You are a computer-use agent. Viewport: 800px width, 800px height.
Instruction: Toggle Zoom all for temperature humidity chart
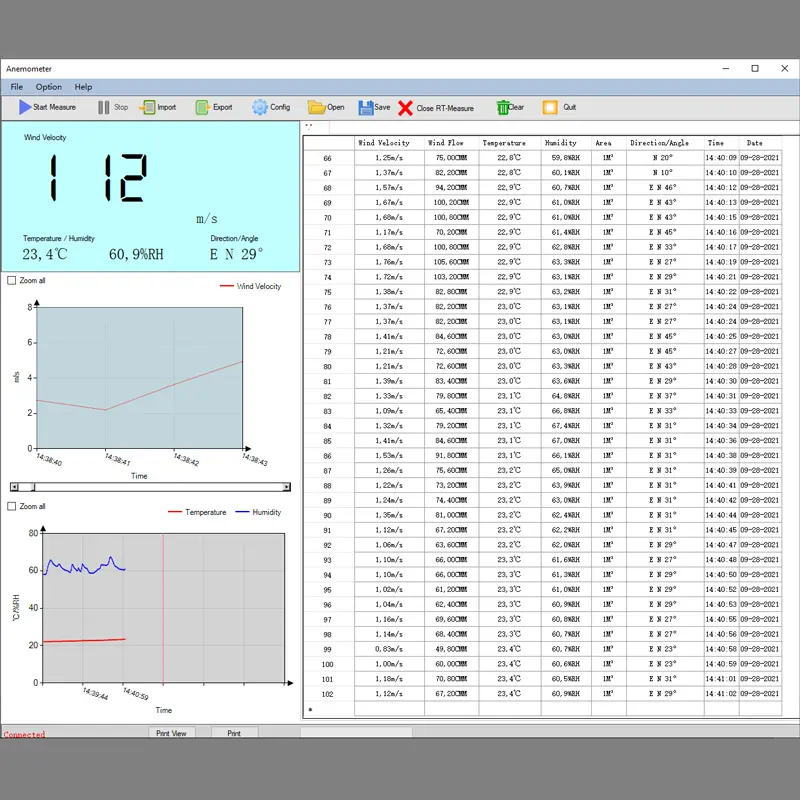(x=12, y=507)
